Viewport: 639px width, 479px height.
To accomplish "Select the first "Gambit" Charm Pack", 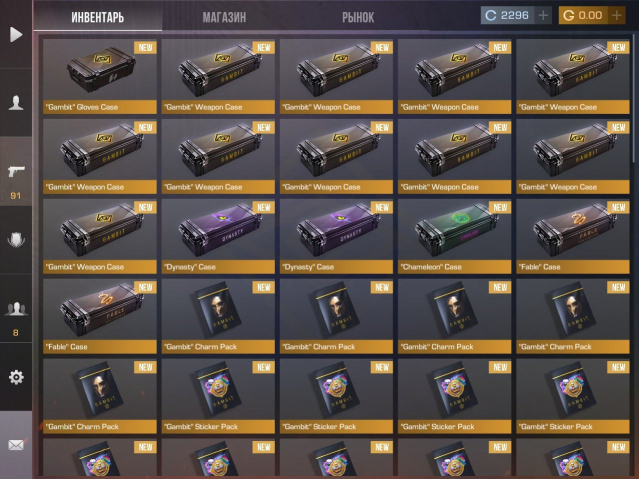I will (x=218, y=316).
